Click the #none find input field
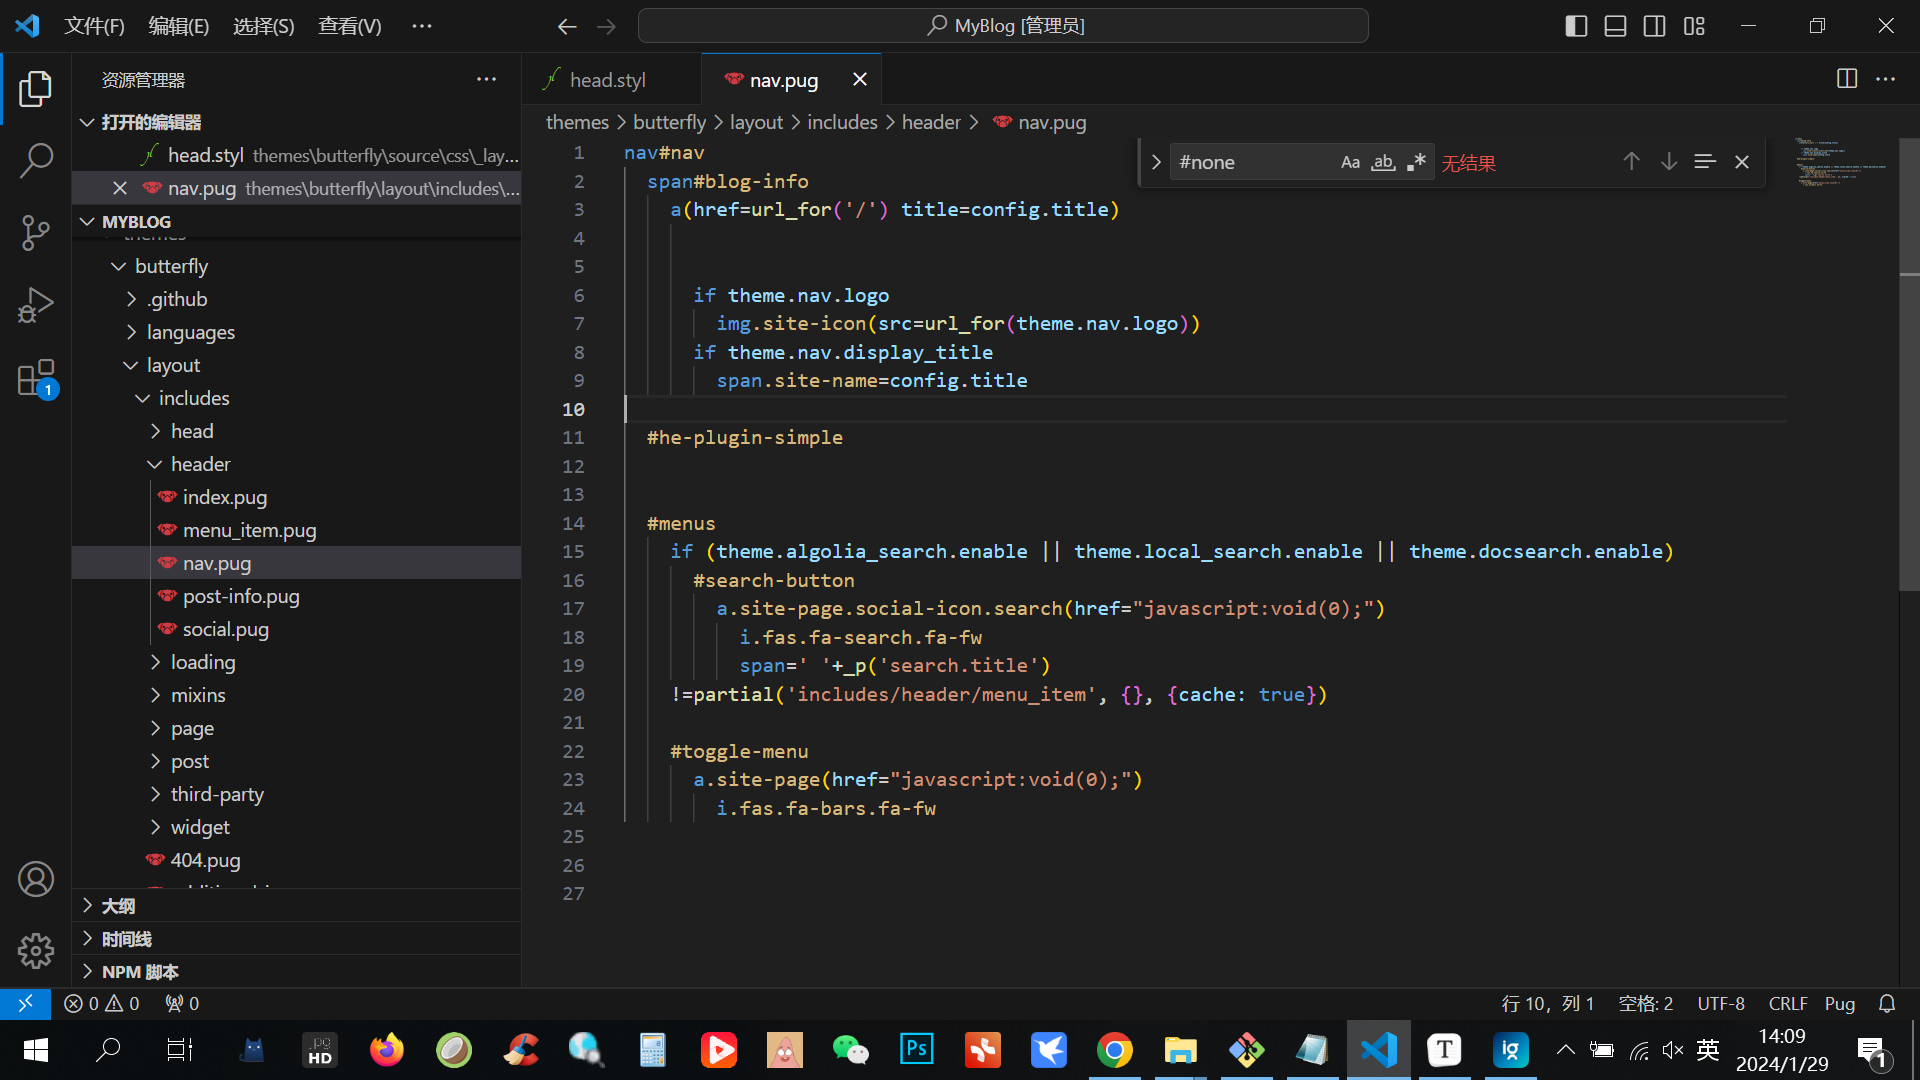Screen dimensions: 1920x1080 [x=1250, y=162]
